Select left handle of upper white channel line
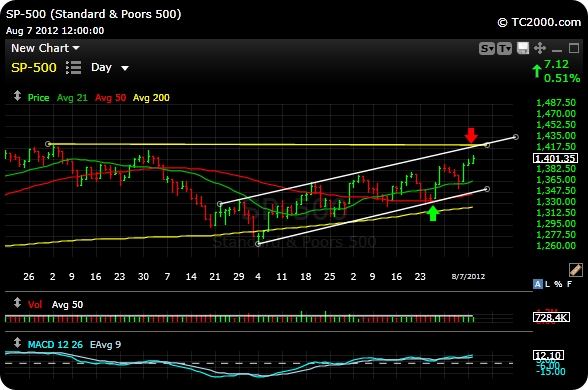 point(220,204)
